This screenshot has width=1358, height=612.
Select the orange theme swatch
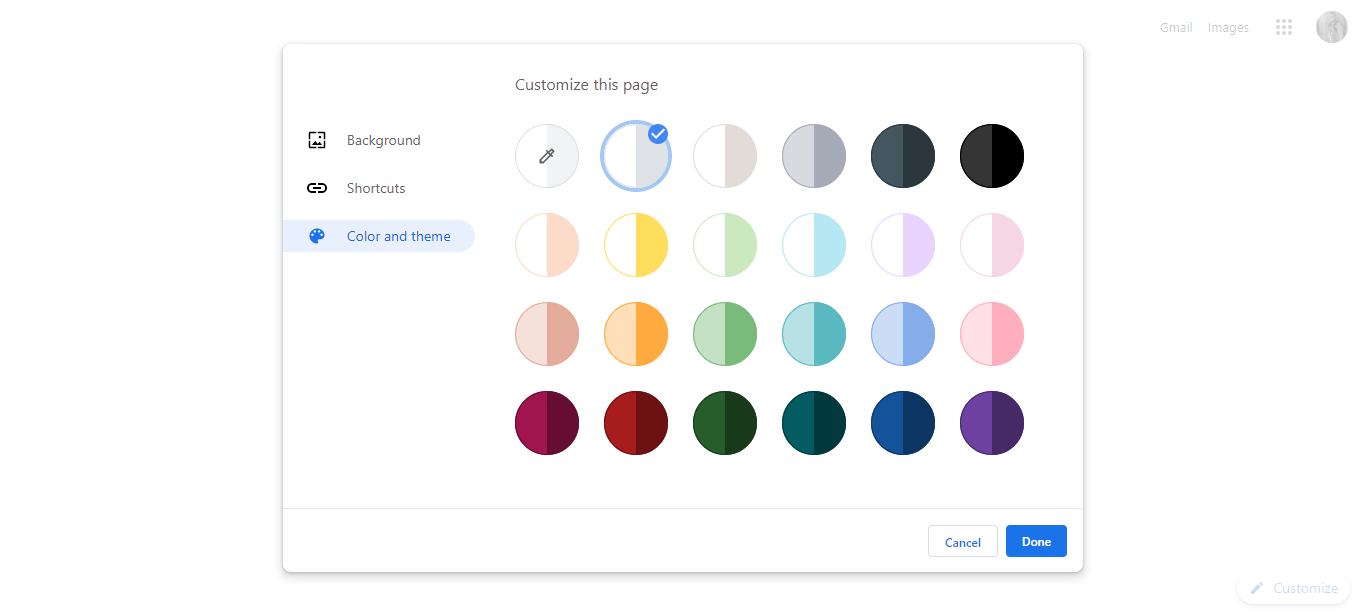click(x=636, y=334)
